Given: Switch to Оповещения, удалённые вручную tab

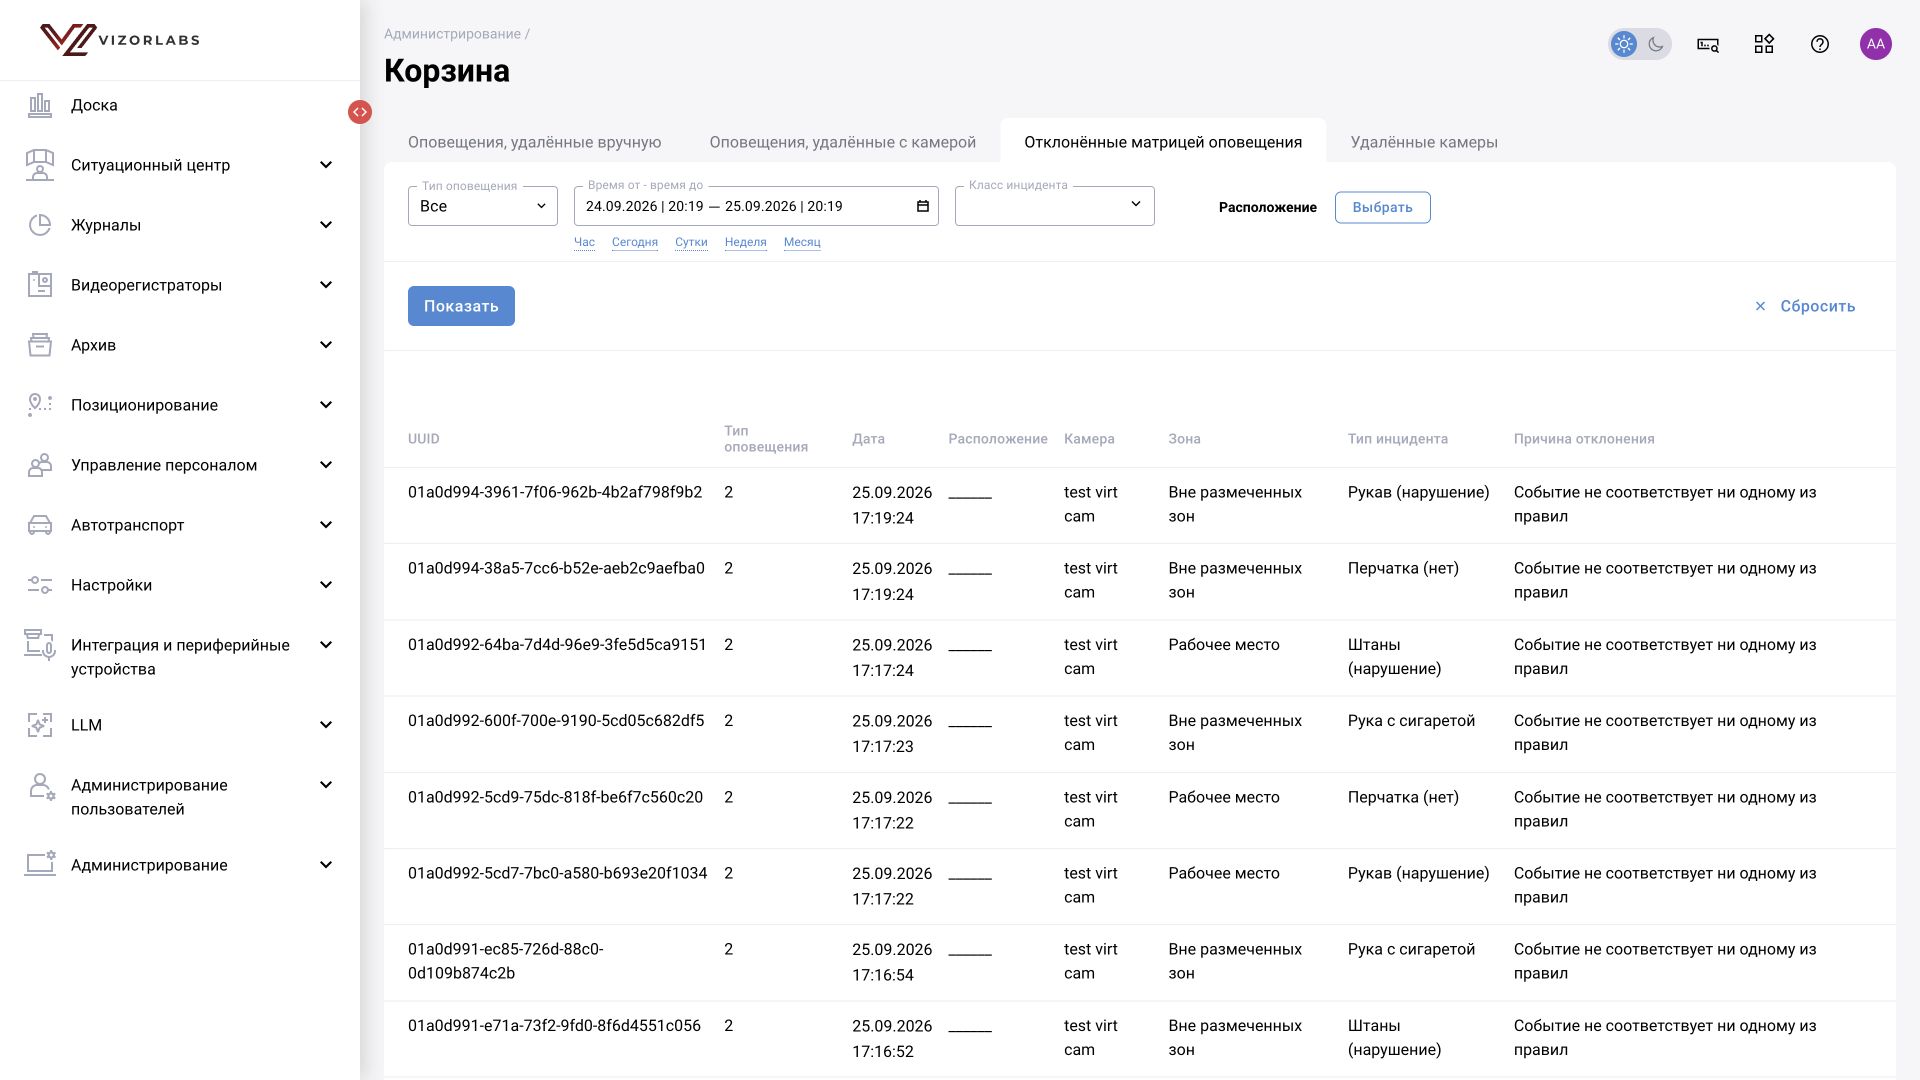Looking at the screenshot, I should tap(535, 142).
